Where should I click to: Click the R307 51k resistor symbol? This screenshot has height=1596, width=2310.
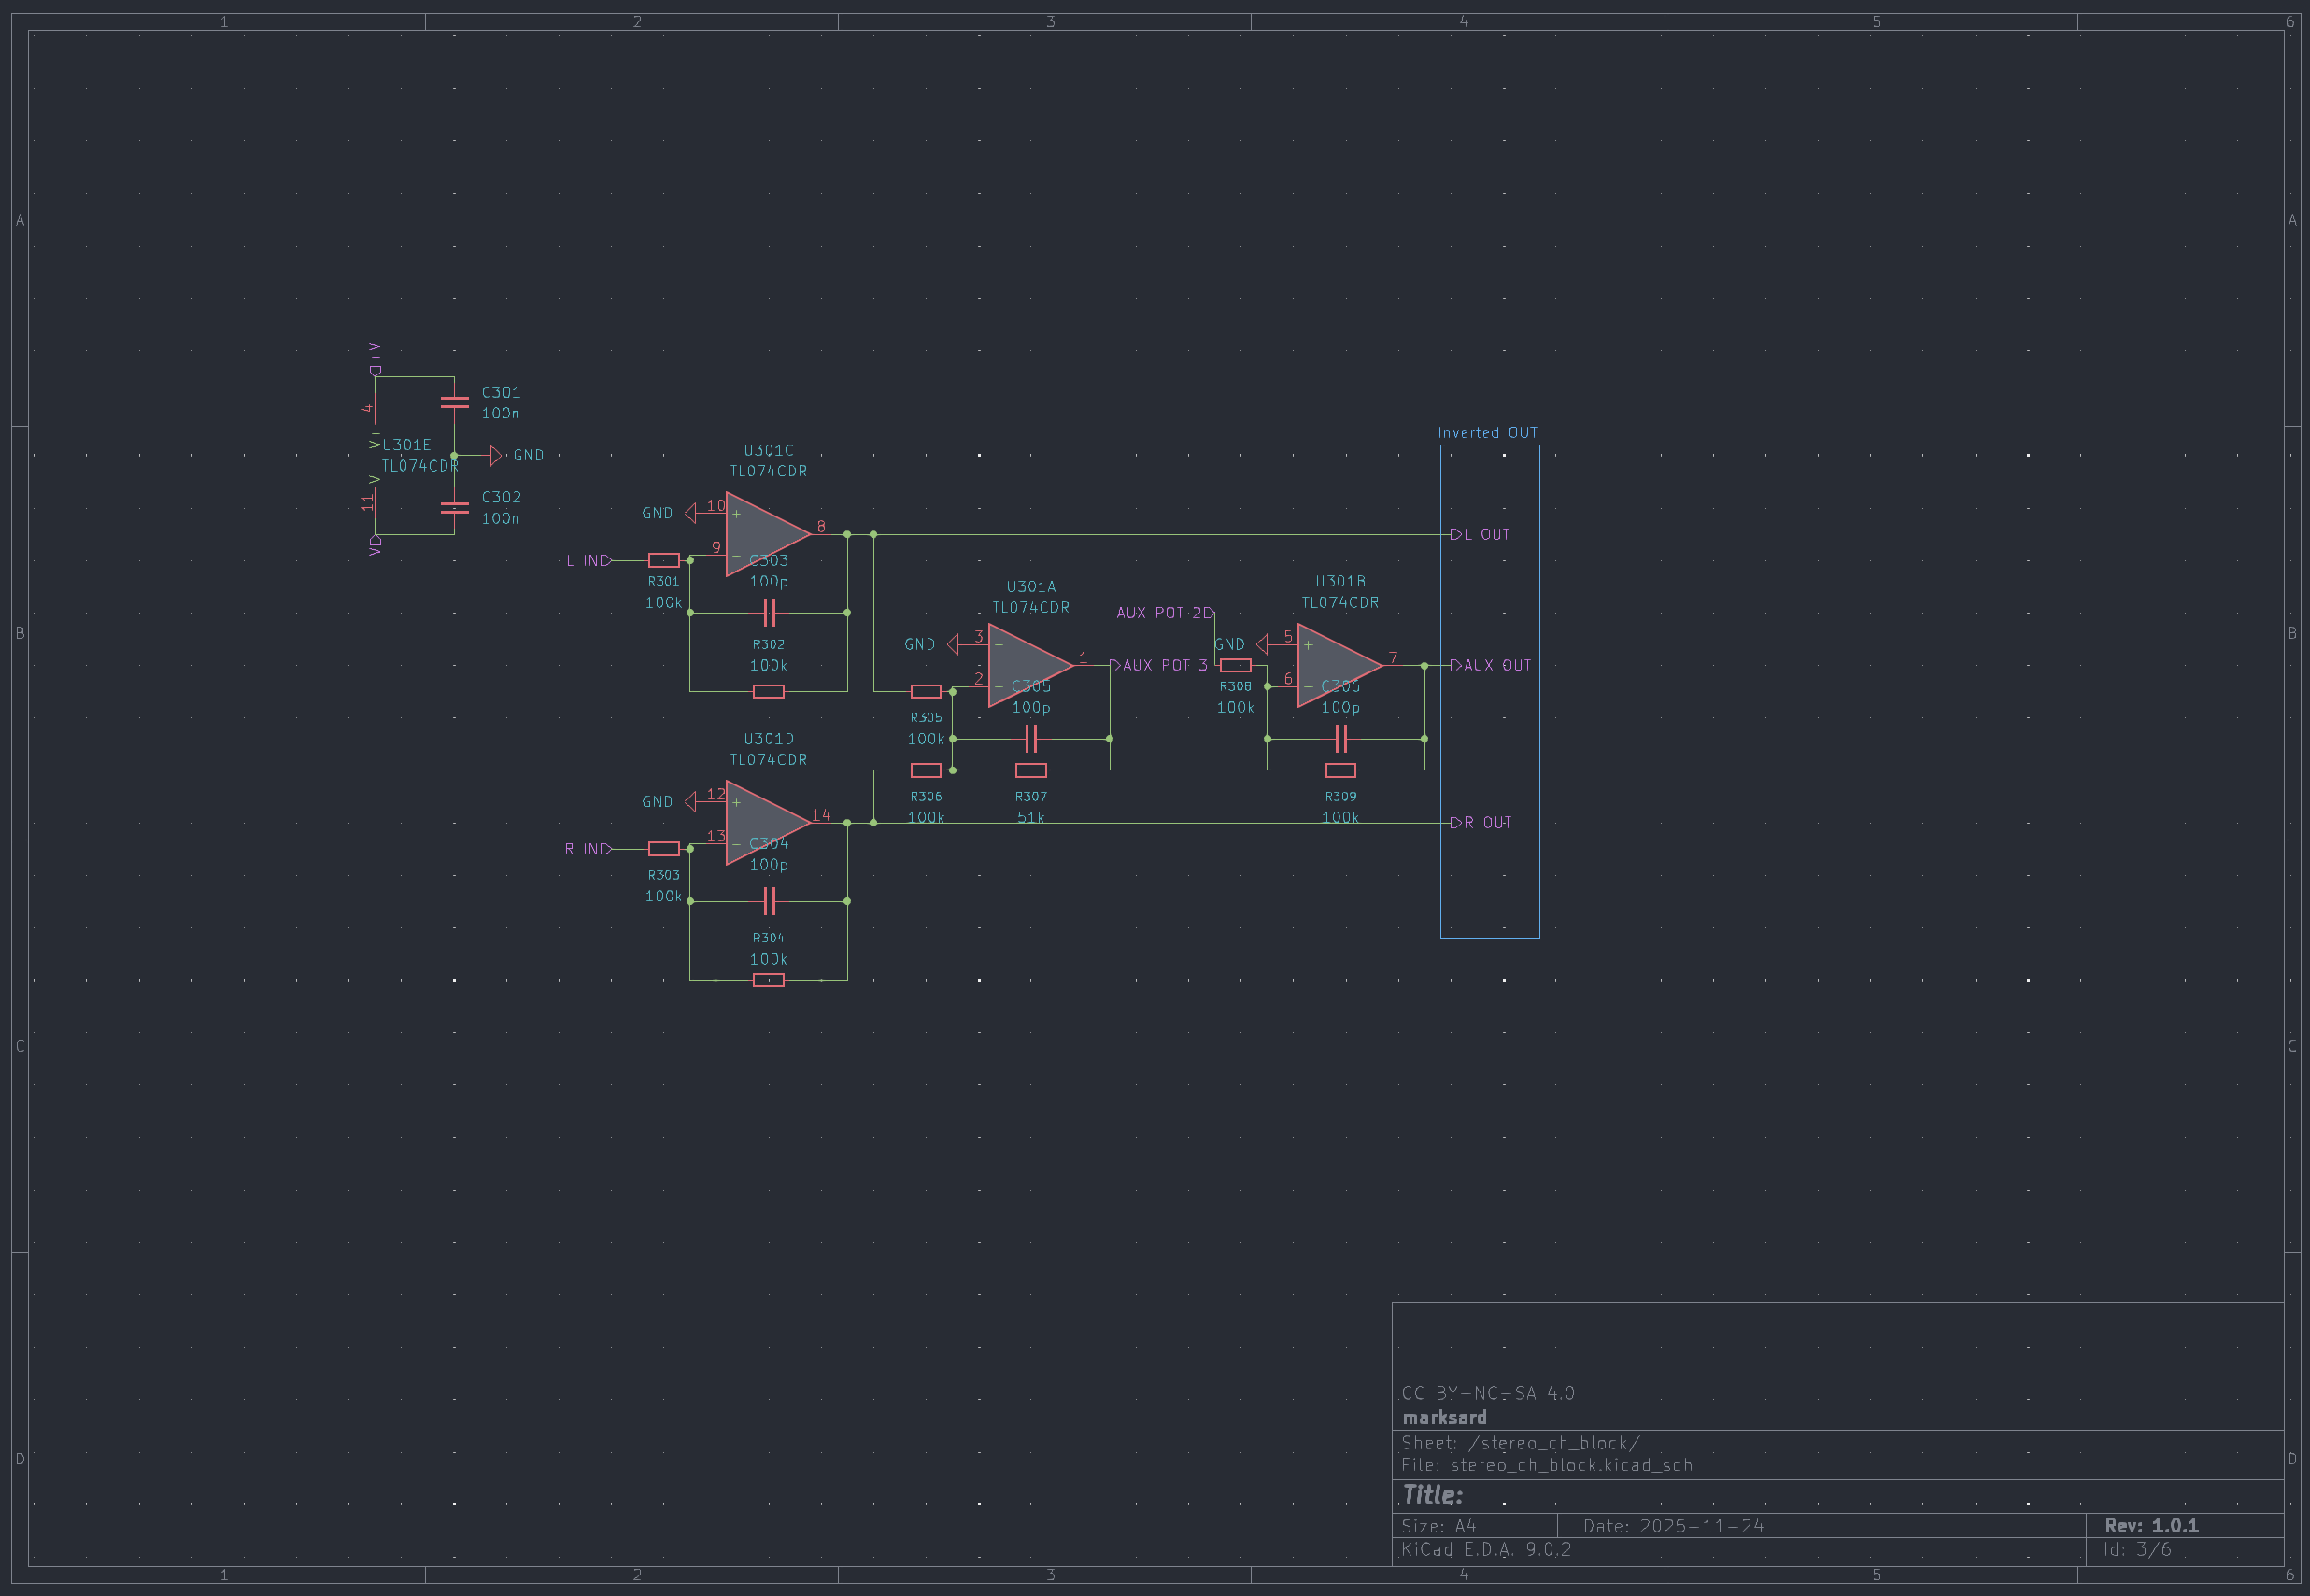tap(1030, 770)
